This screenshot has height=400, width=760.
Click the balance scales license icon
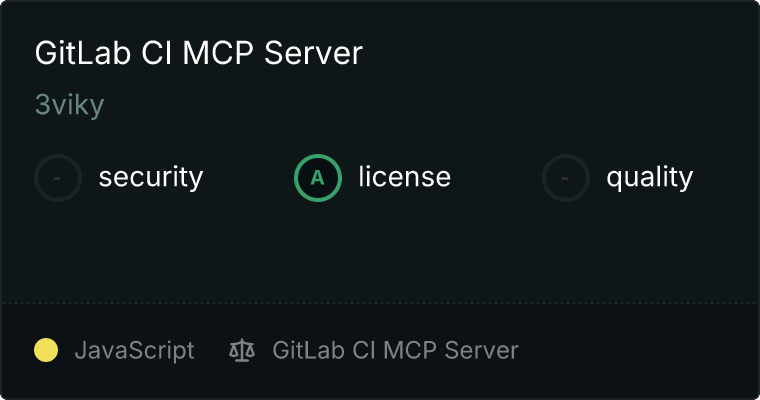[242, 351]
